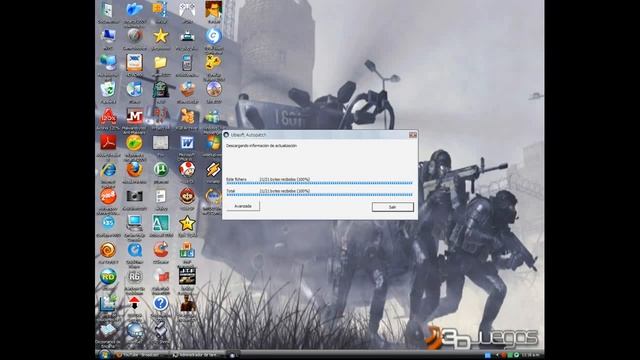Open the orange spiral desktop icon

tap(108, 250)
